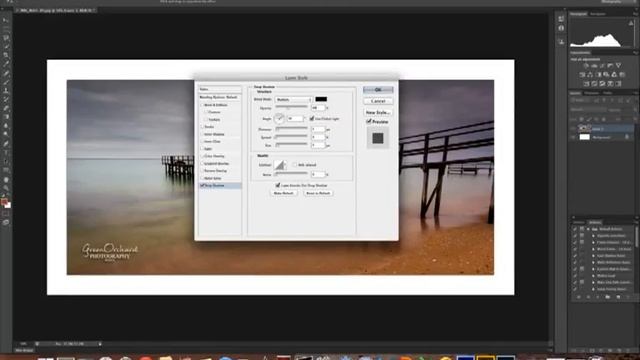
Task: Switch to the Paths tab
Action: [607, 93]
